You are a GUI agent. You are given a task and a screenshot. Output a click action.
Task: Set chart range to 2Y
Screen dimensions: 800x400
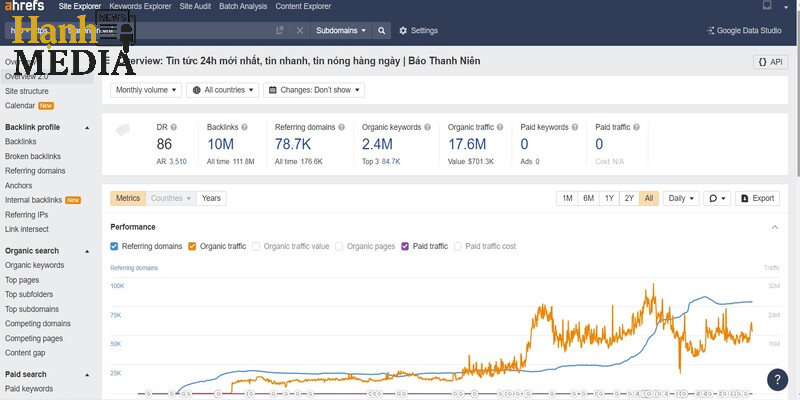629,198
